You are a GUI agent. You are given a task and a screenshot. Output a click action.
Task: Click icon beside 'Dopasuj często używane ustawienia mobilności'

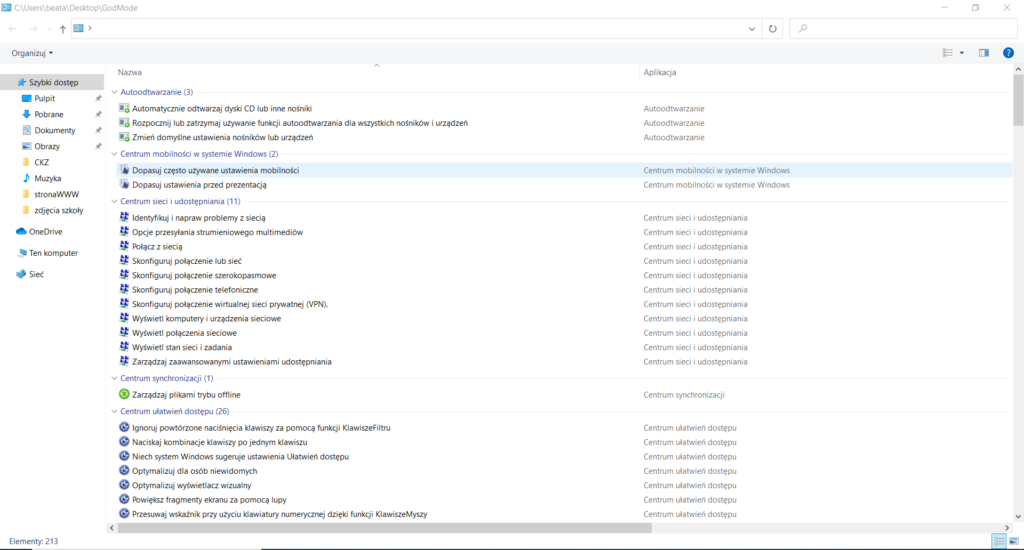tap(124, 170)
